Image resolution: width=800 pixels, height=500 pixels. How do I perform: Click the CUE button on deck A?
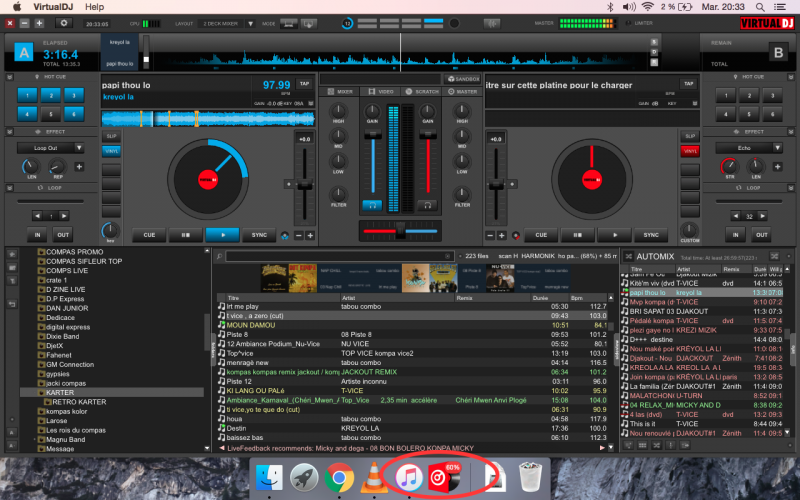coord(149,235)
